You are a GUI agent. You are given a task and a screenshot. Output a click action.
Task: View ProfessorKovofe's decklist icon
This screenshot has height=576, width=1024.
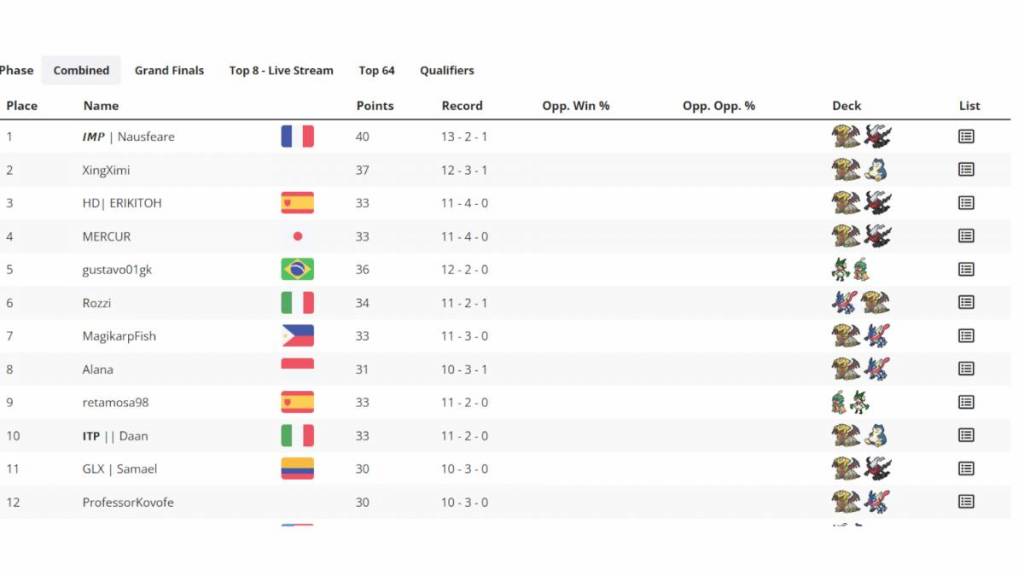(966, 501)
